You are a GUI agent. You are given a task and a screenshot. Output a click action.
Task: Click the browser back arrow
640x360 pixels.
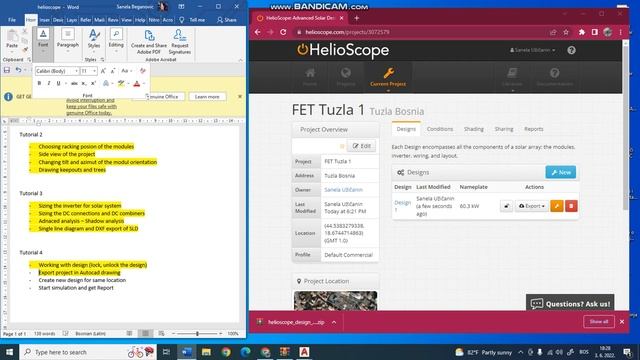(258, 32)
